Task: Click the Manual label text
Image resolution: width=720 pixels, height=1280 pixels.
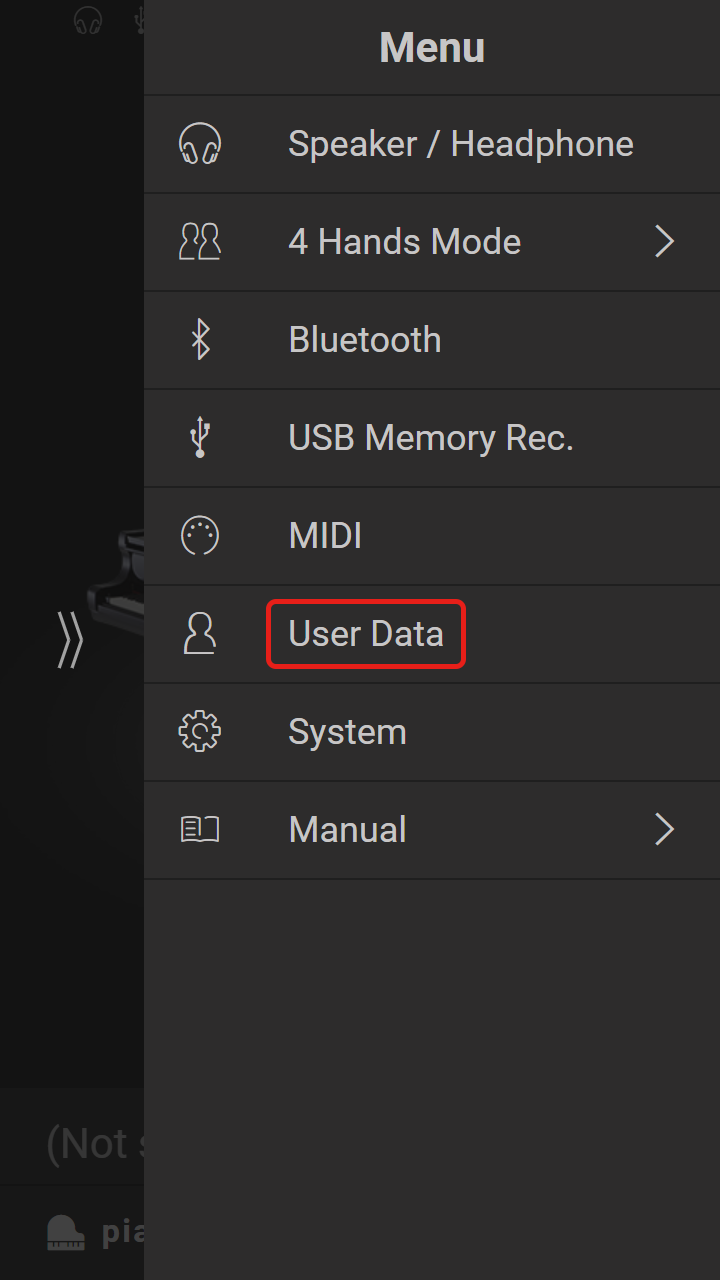Action: [x=348, y=830]
